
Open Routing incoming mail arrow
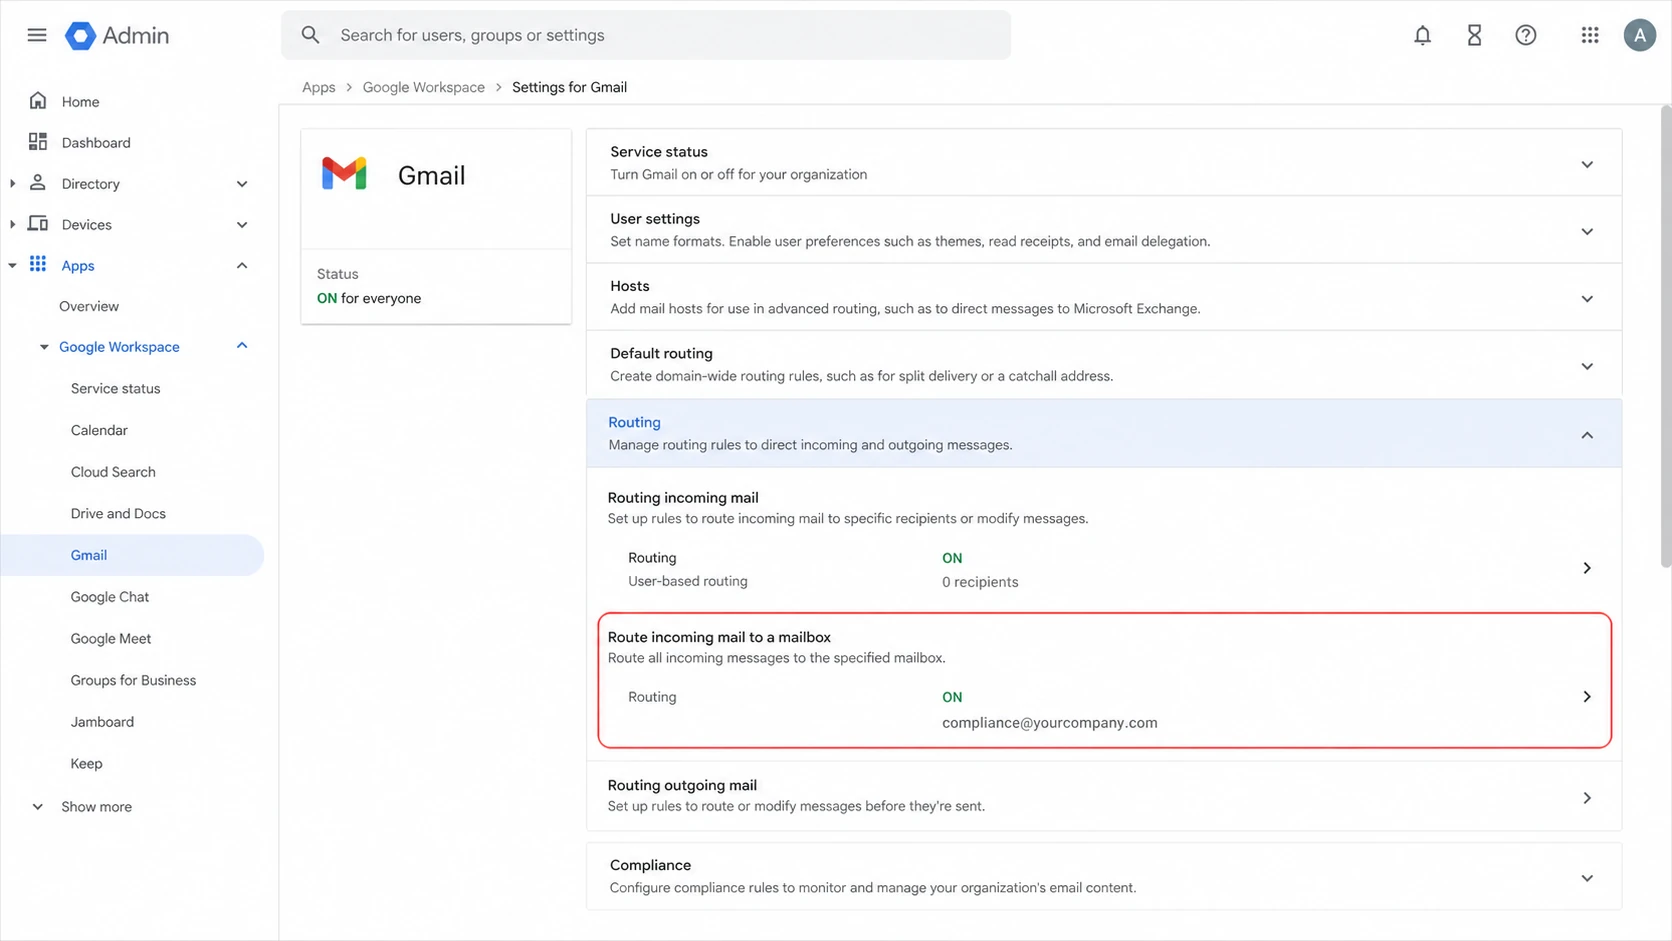1587,568
